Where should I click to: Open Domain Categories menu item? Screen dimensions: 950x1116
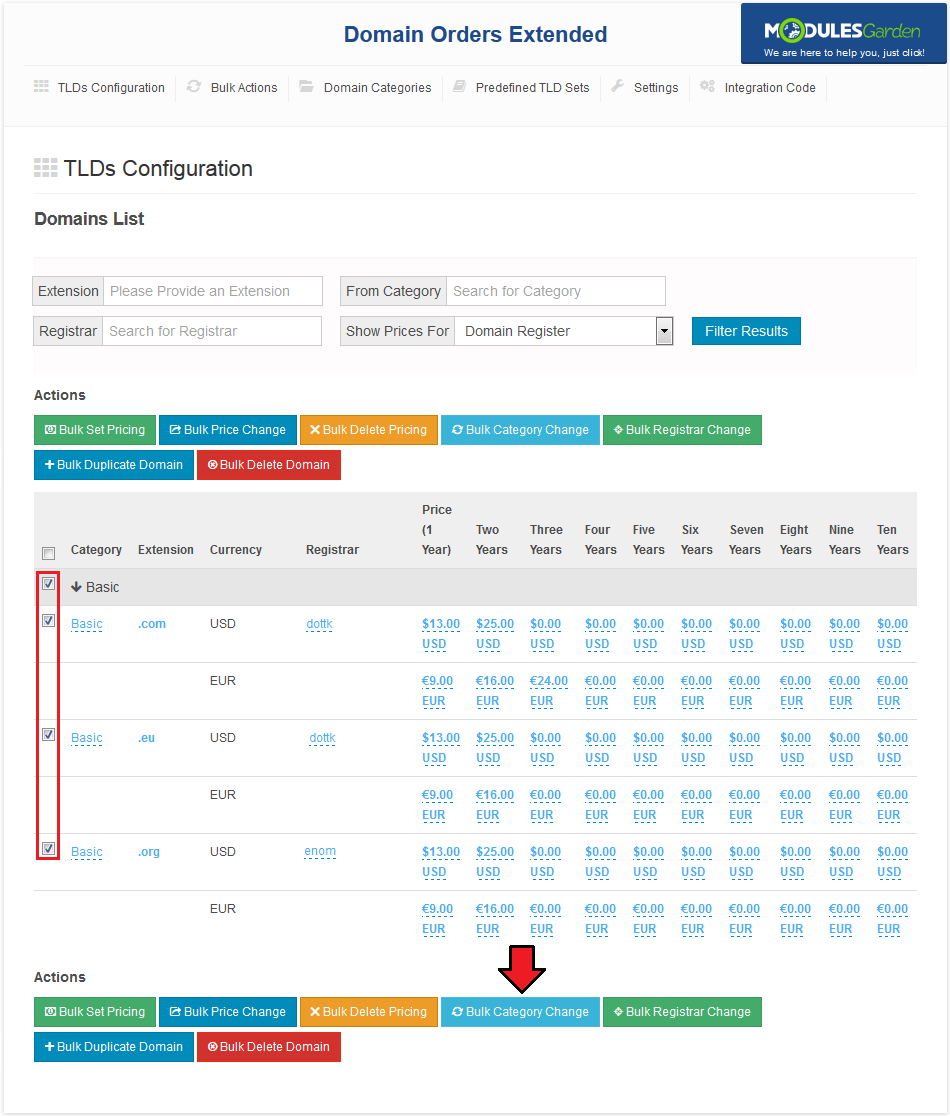(377, 88)
